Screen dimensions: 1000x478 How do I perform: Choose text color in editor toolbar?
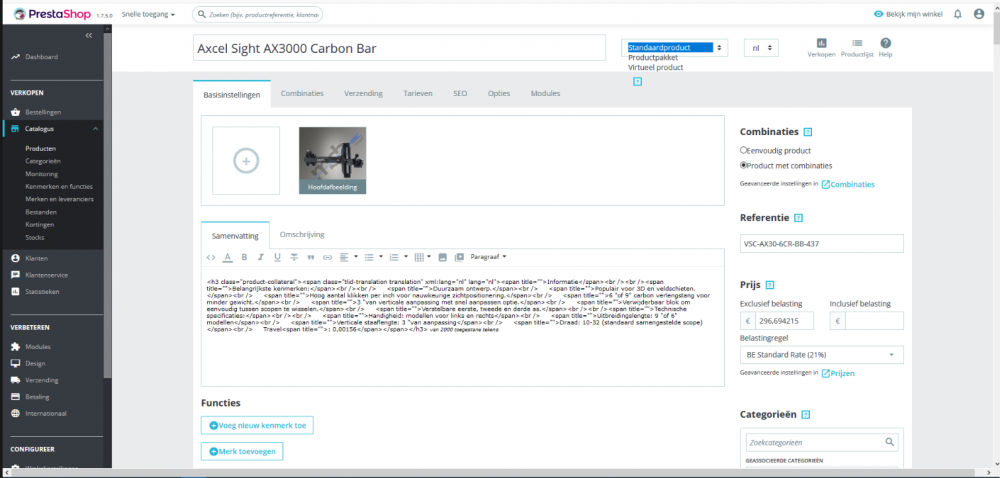(x=227, y=257)
